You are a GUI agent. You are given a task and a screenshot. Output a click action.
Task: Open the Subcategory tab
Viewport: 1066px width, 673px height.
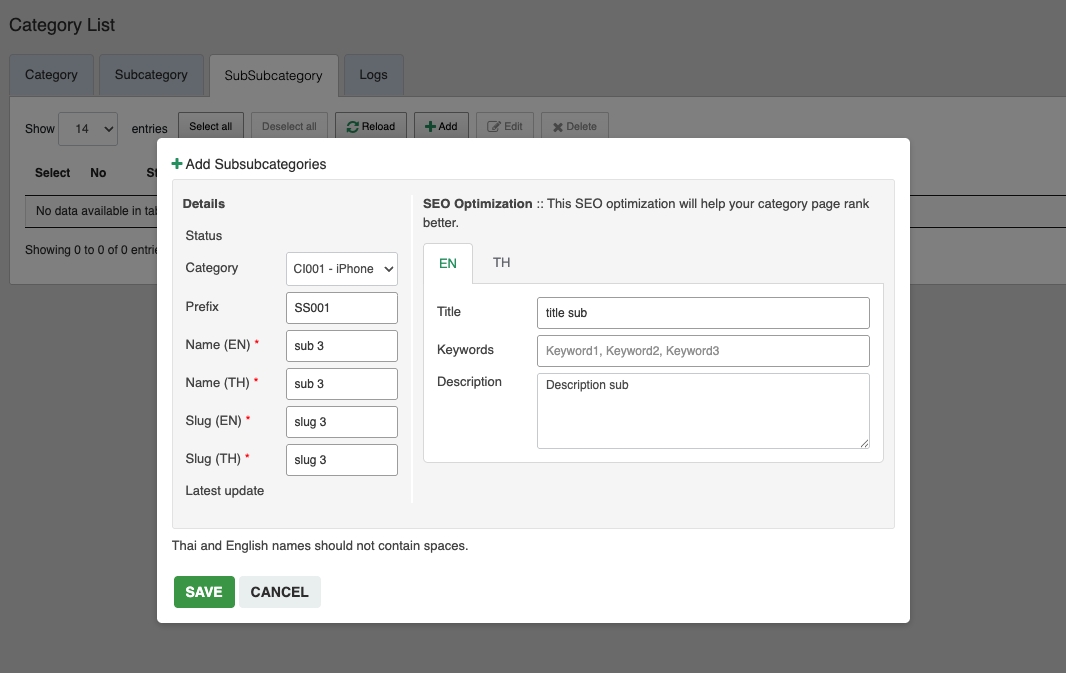click(151, 75)
